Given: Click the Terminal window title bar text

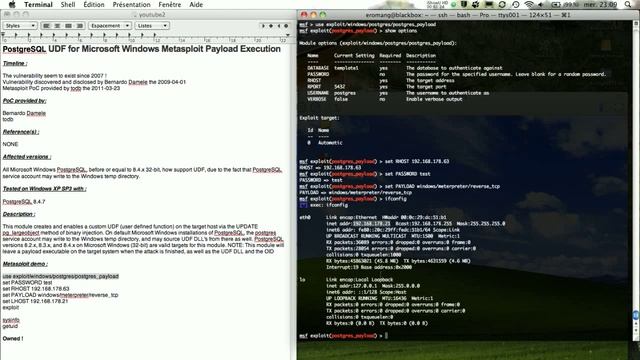Looking at the screenshot, I should point(468,15).
